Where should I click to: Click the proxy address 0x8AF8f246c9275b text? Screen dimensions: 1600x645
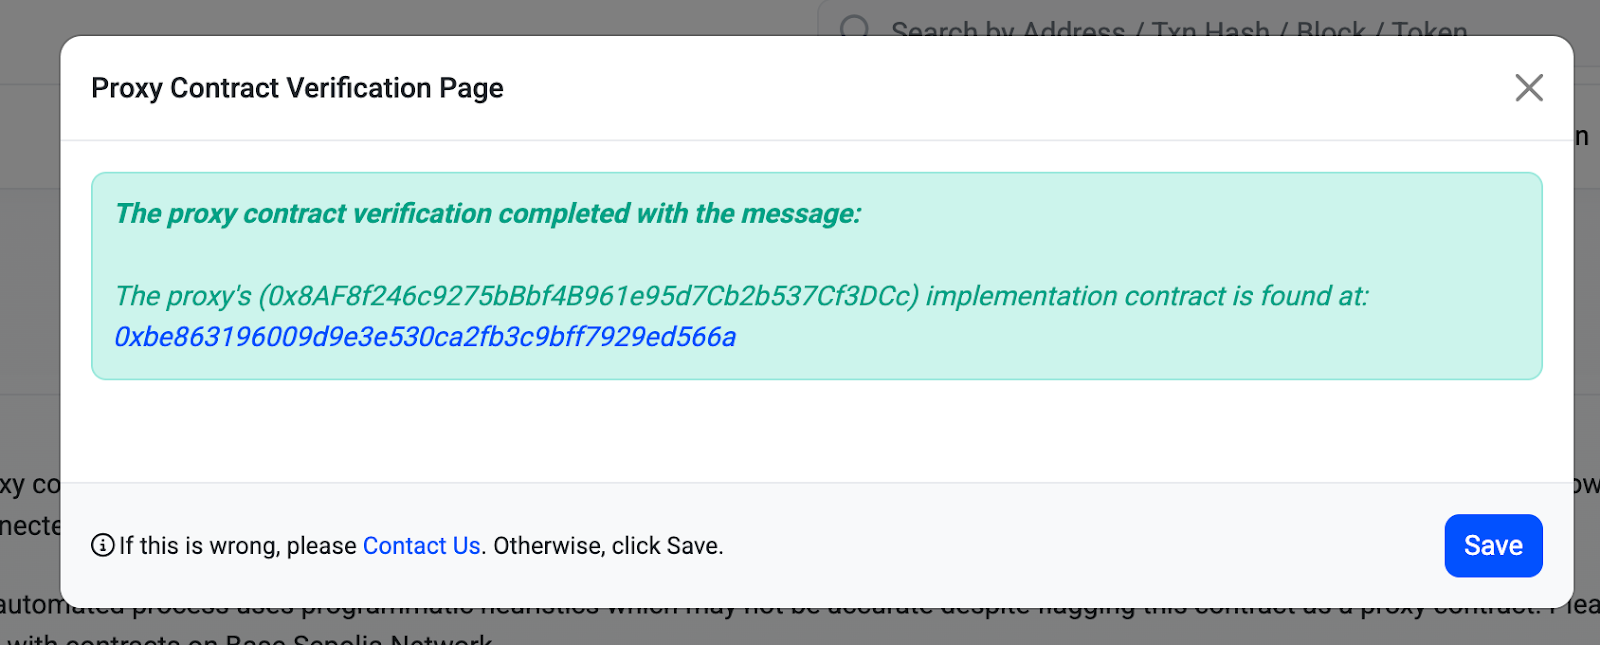tap(588, 296)
